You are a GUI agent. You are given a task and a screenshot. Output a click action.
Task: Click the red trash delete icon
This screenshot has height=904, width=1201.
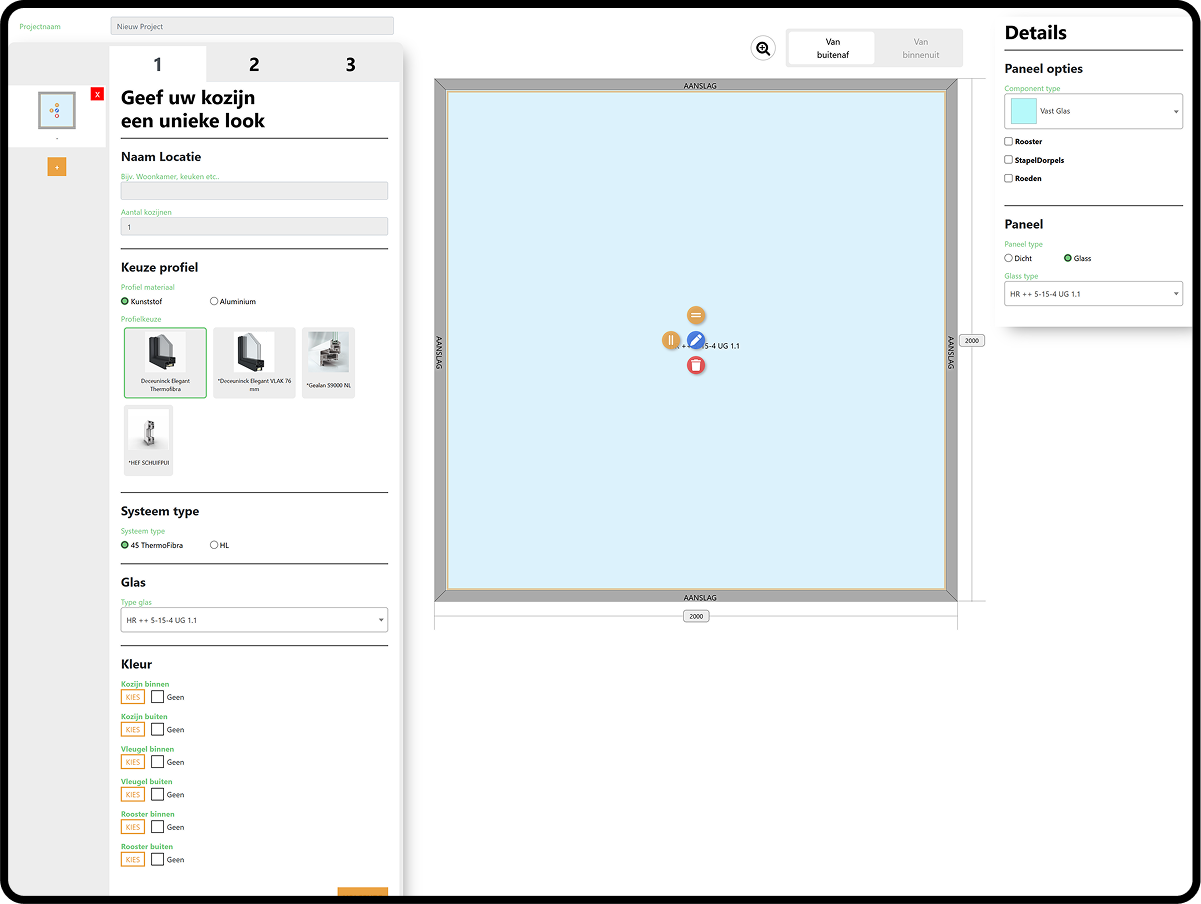click(x=696, y=365)
